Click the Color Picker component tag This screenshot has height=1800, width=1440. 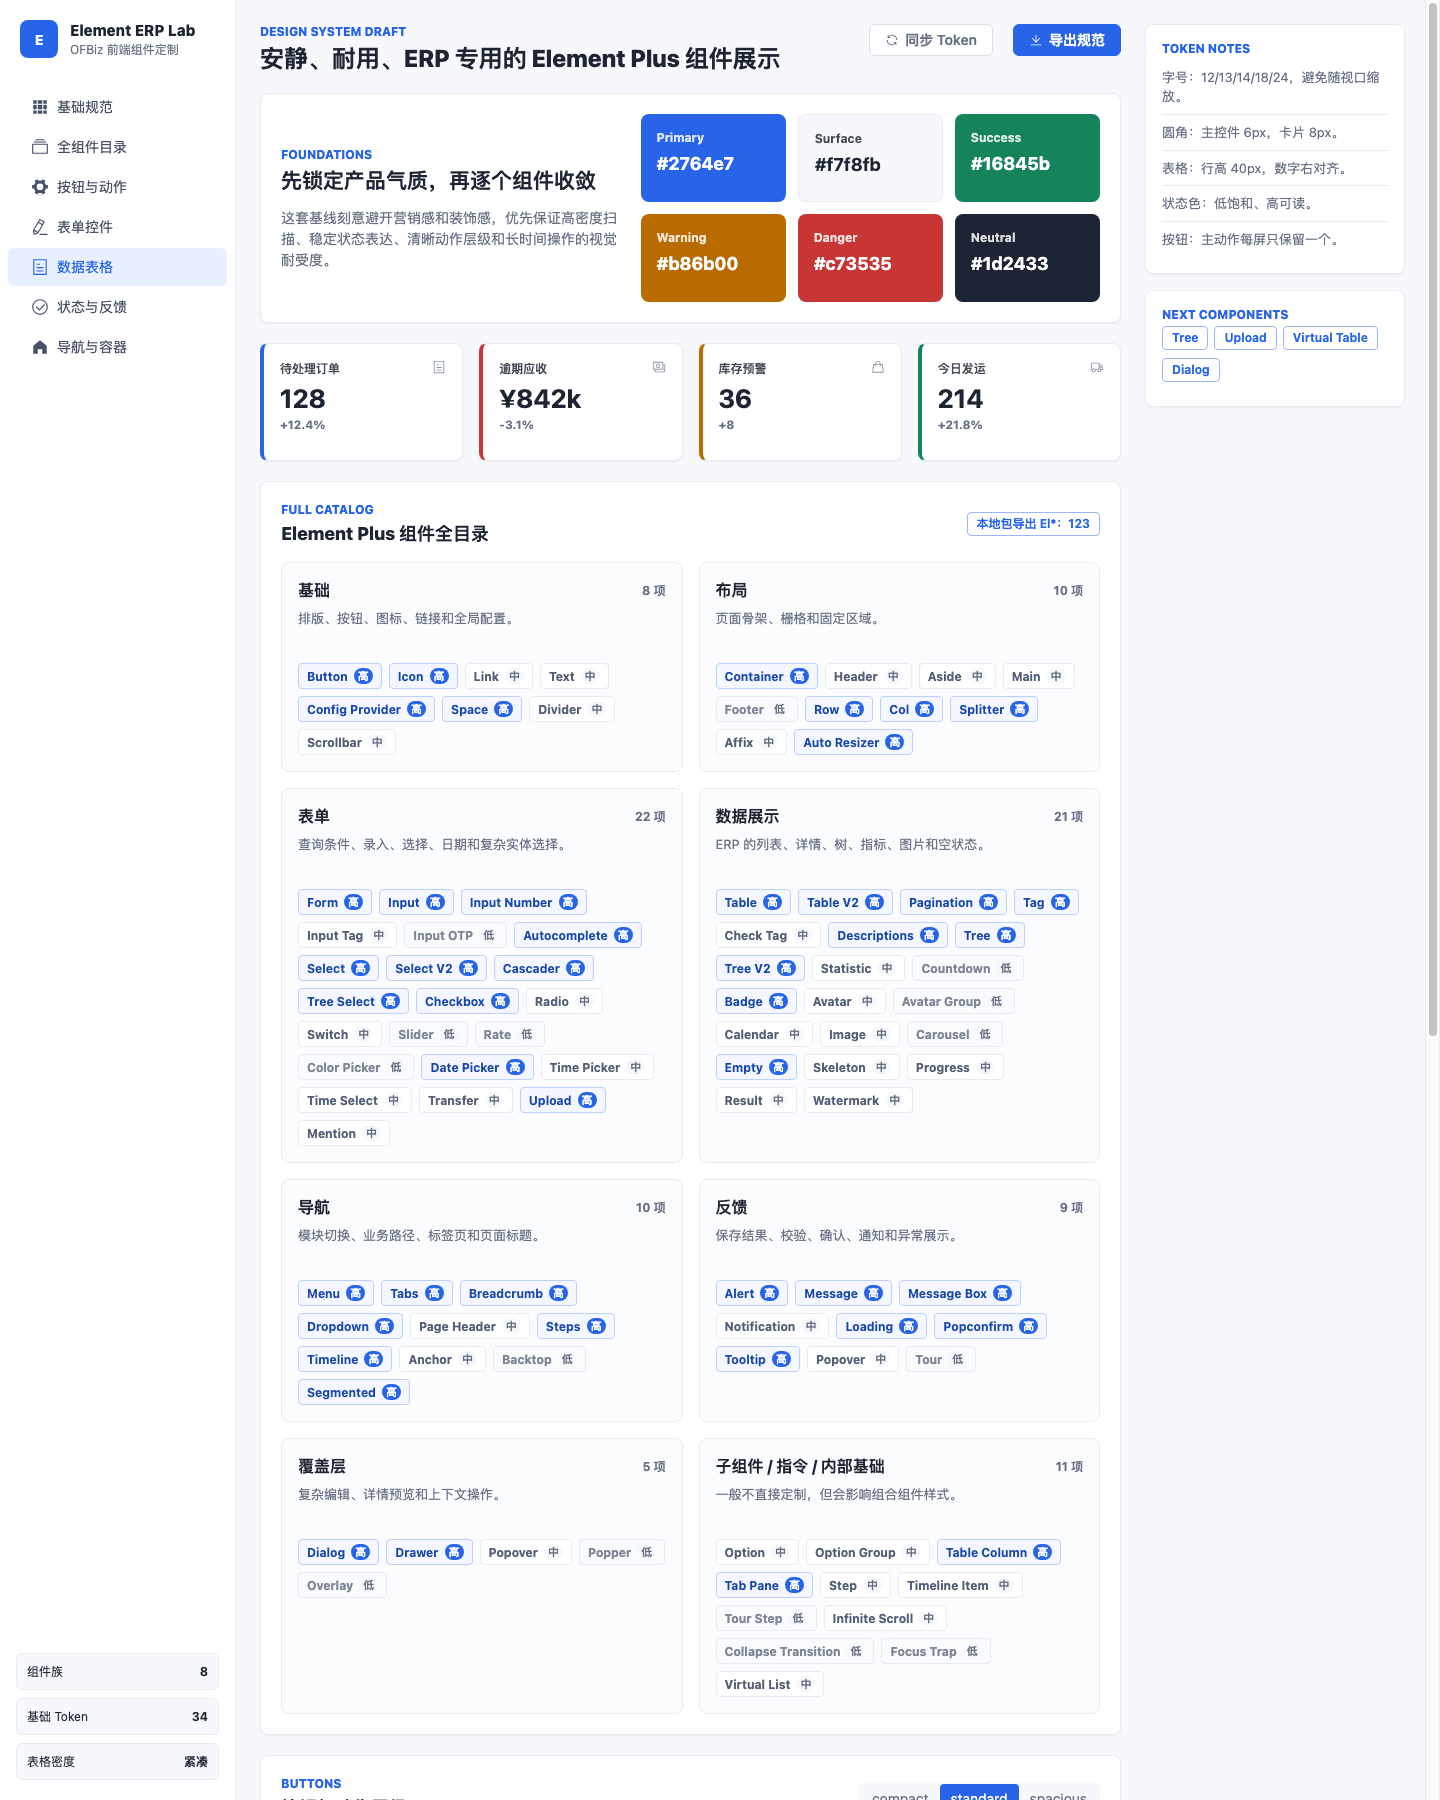click(x=355, y=1068)
